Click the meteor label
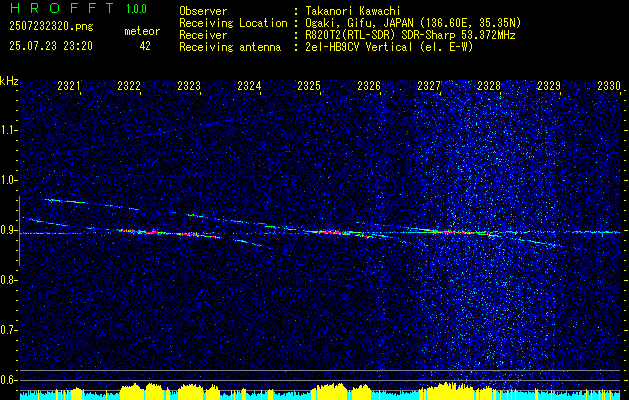Image resolution: width=629 pixels, height=400 pixels. tap(142, 31)
